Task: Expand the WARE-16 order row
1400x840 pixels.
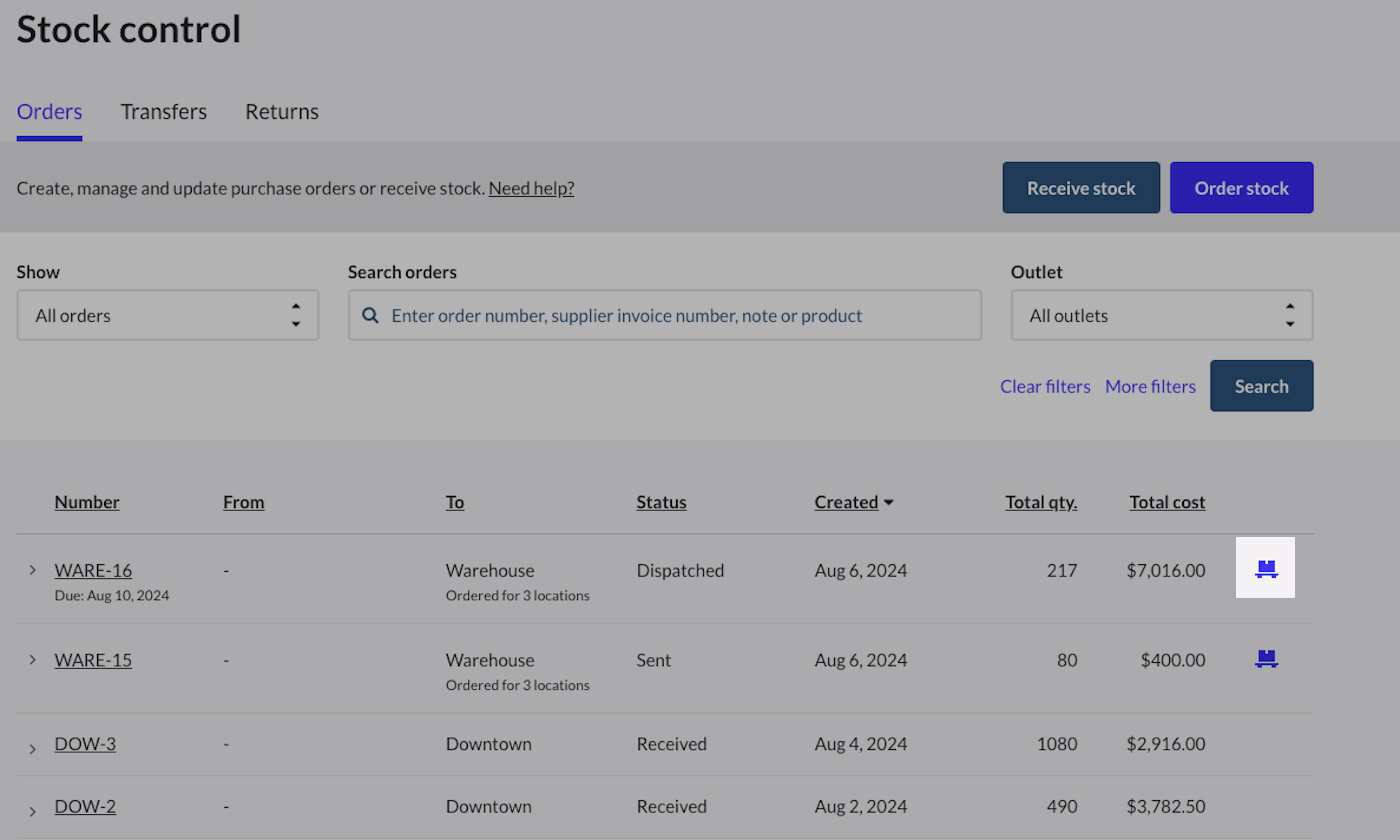Action: (x=31, y=569)
